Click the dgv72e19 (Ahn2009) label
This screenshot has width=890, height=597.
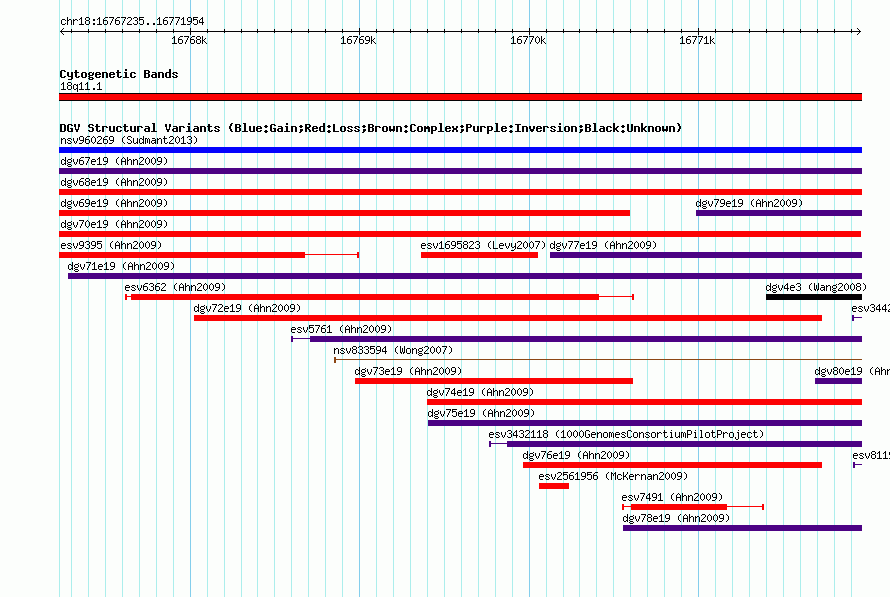click(x=247, y=308)
